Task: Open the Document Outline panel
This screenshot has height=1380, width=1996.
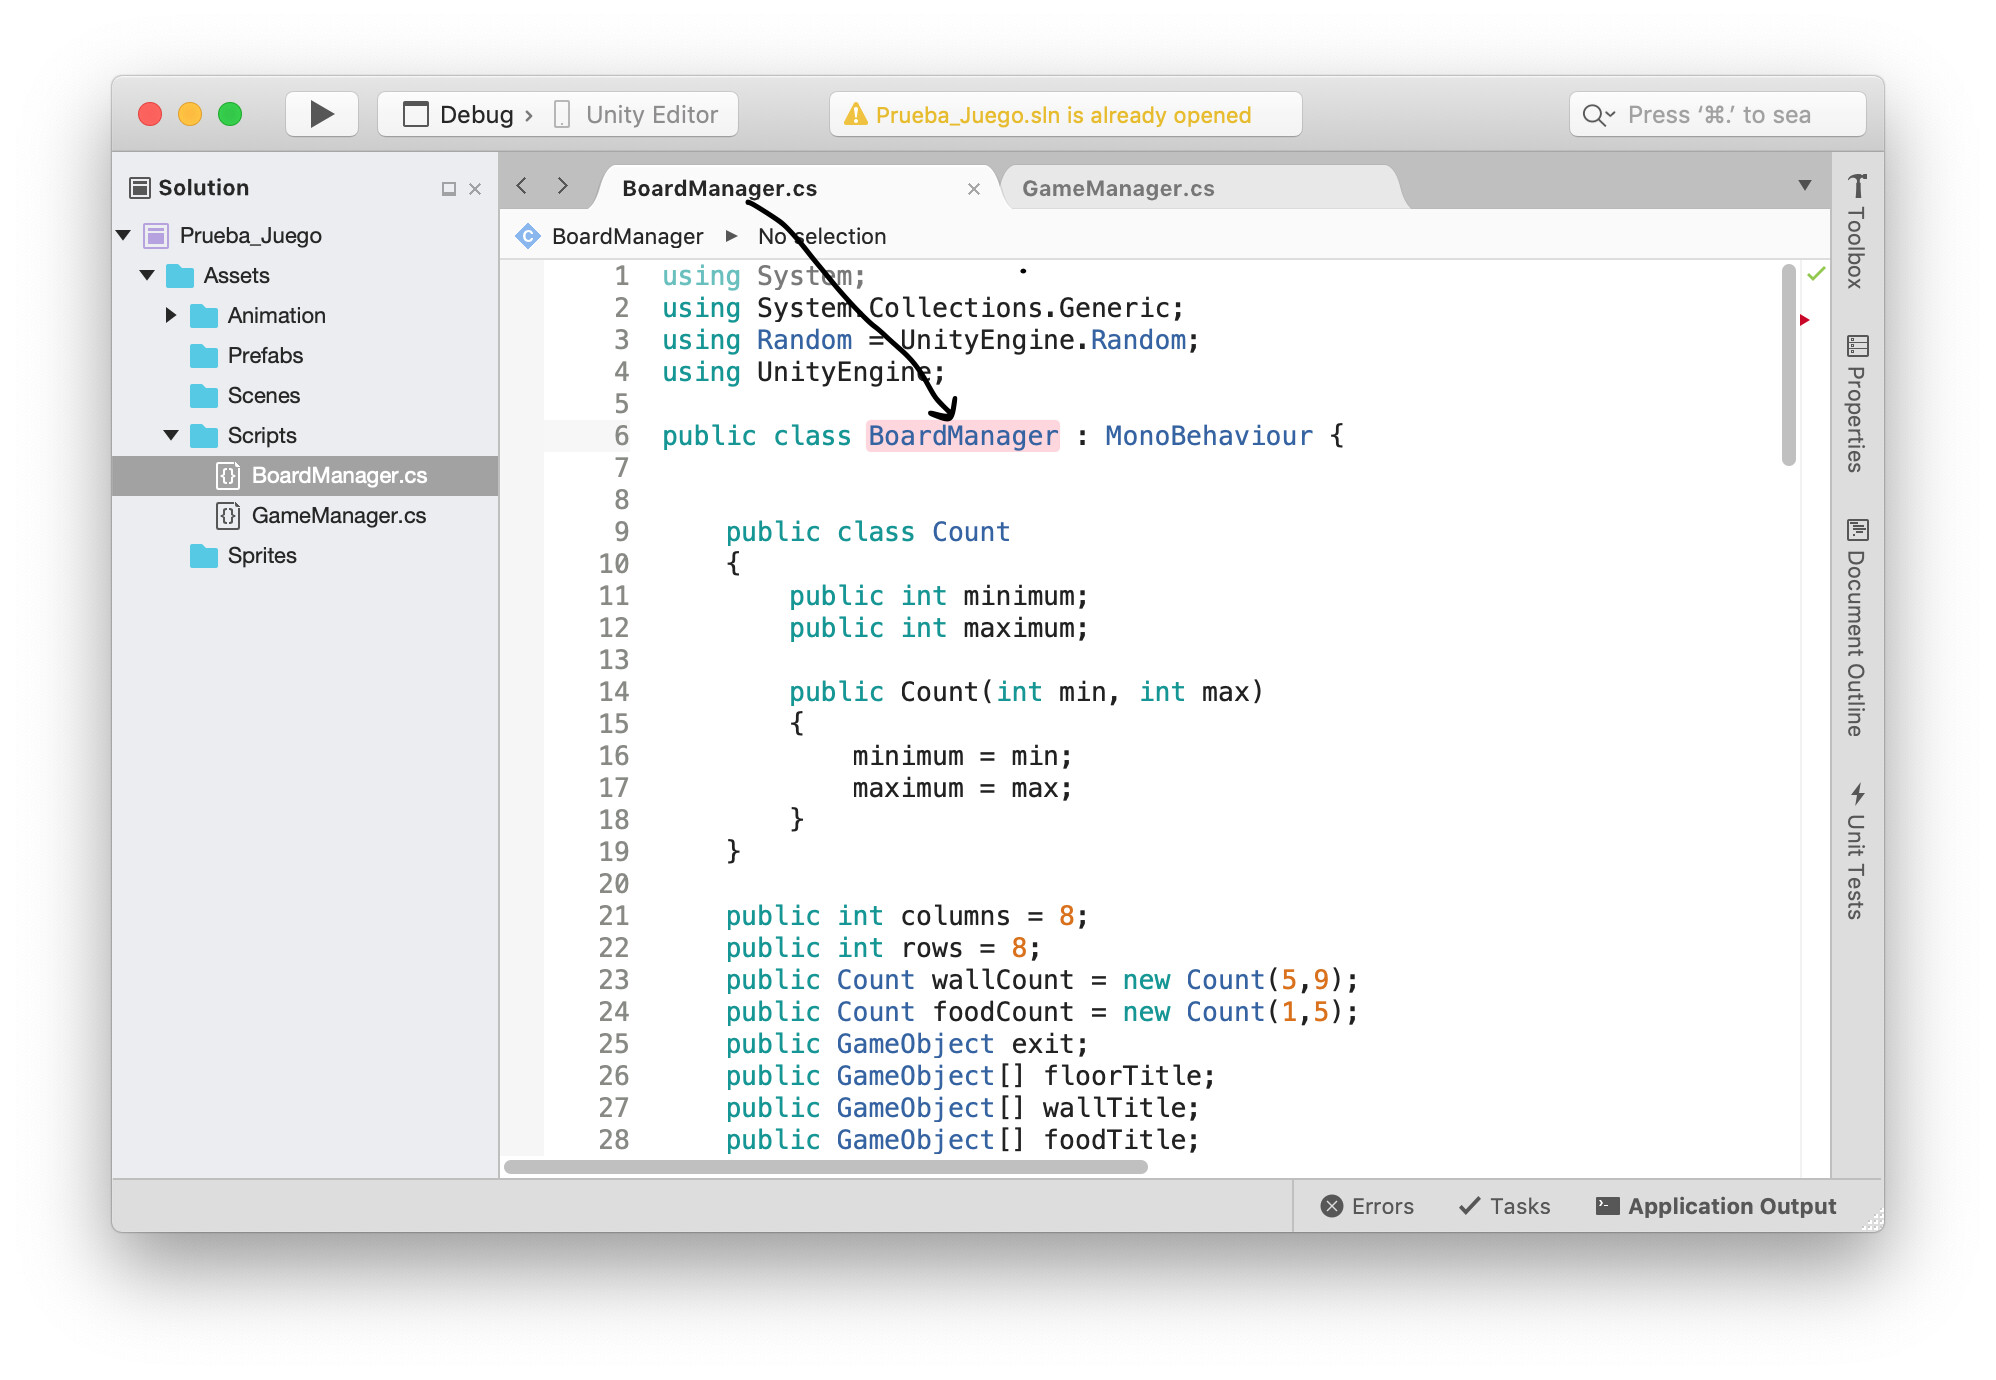Action: pos(1857,628)
